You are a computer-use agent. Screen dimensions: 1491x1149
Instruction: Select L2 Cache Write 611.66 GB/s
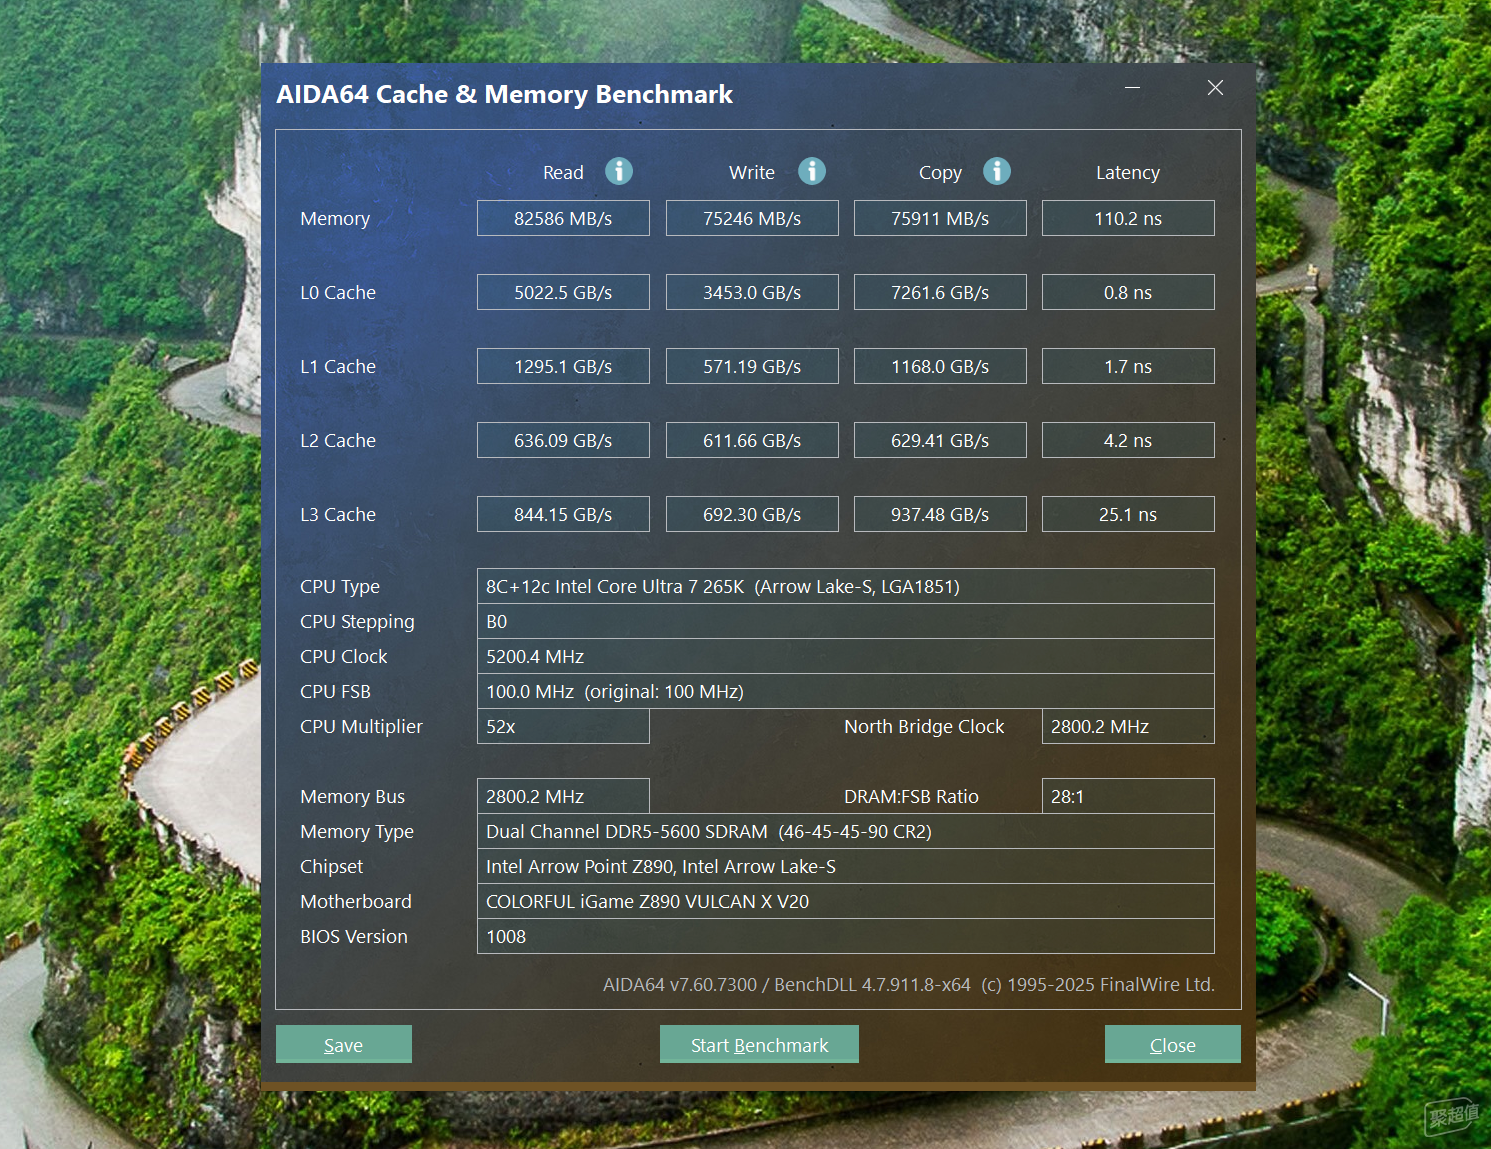click(x=752, y=440)
